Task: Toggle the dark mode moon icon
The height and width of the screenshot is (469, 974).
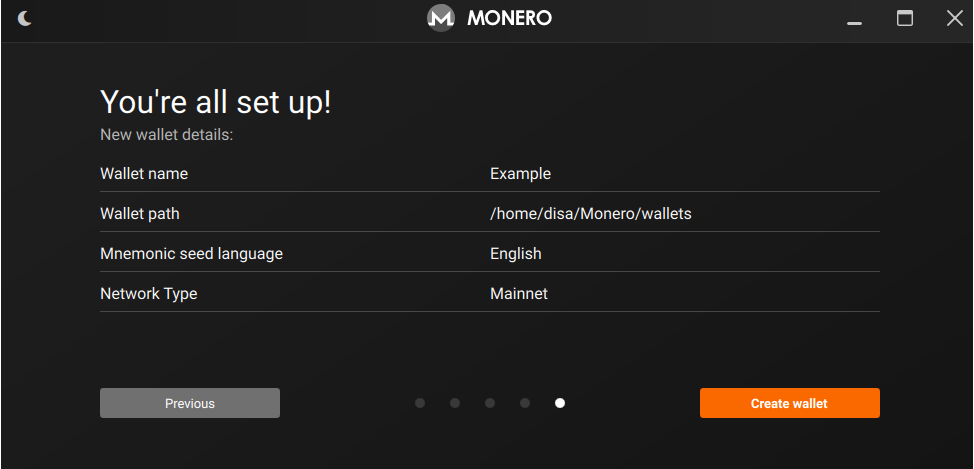Action: click(x=25, y=19)
